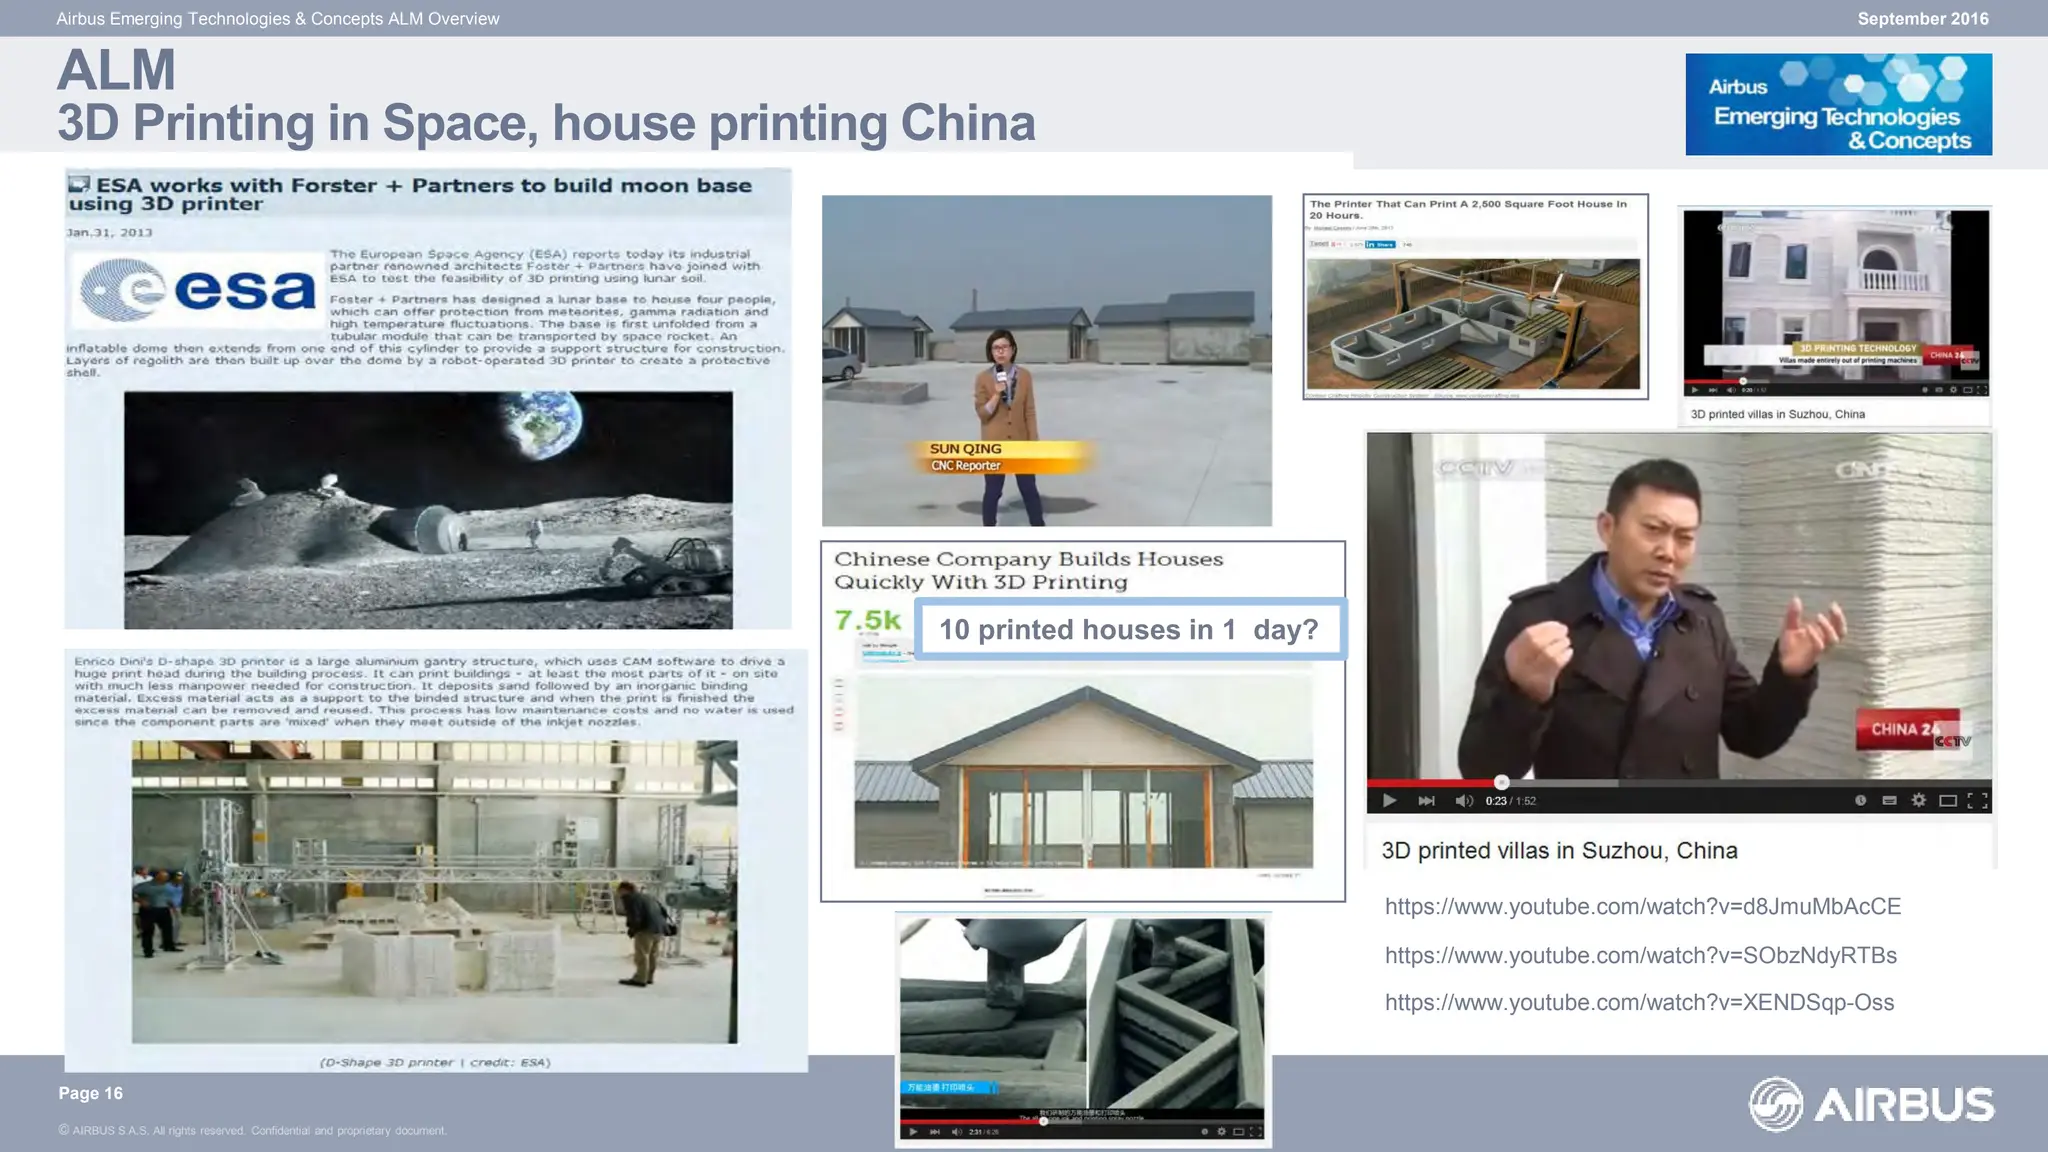Click 0:23 / 1:52 time readout
The width and height of the screenshot is (2048, 1152).
click(1510, 801)
